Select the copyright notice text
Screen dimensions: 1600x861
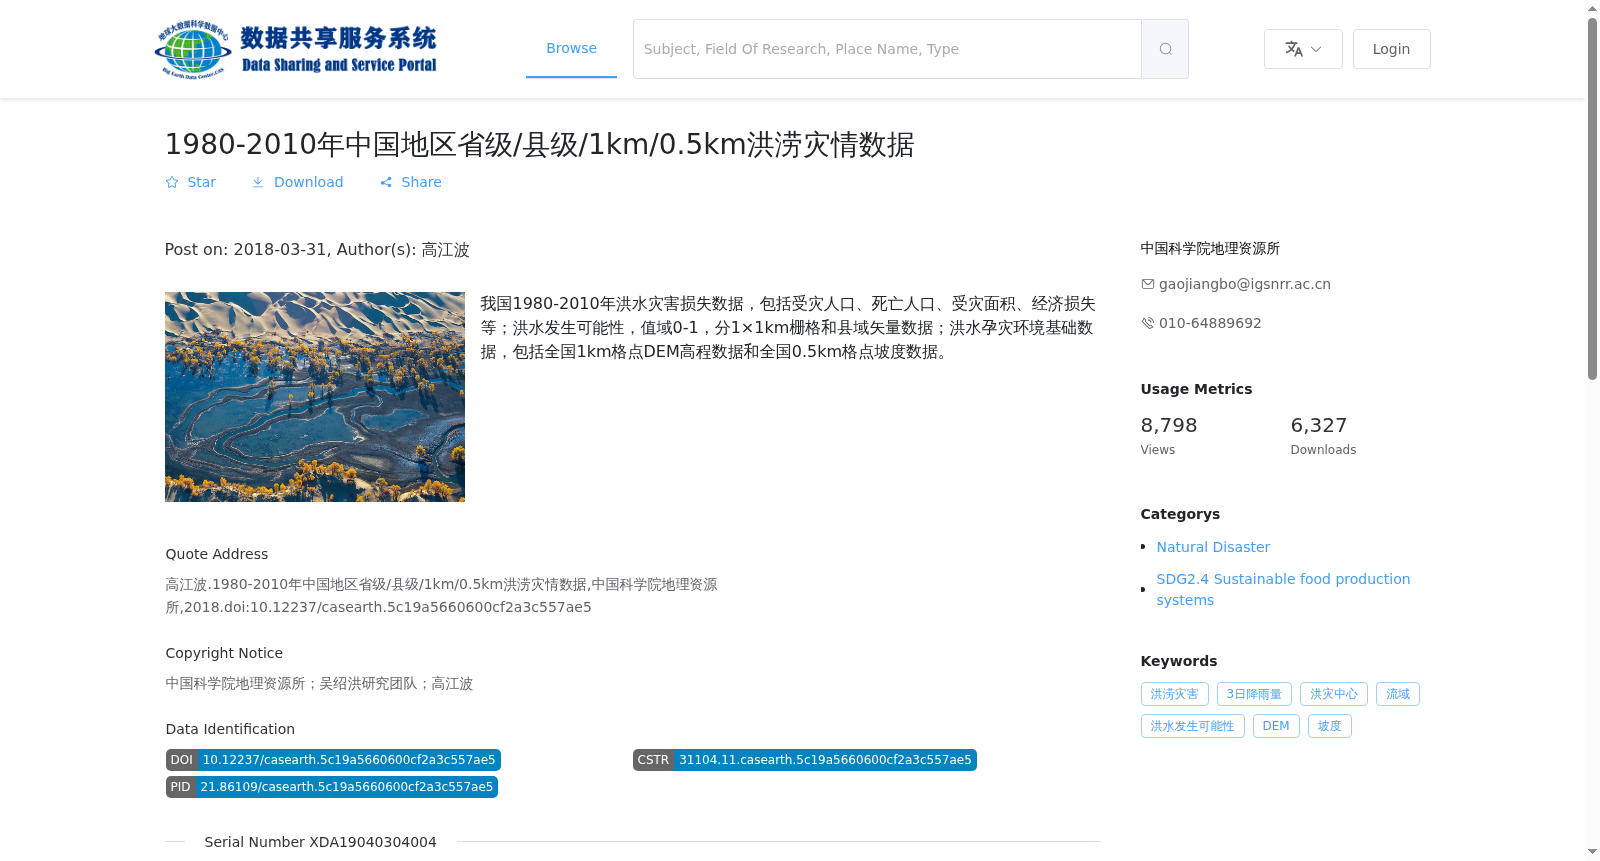click(319, 684)
